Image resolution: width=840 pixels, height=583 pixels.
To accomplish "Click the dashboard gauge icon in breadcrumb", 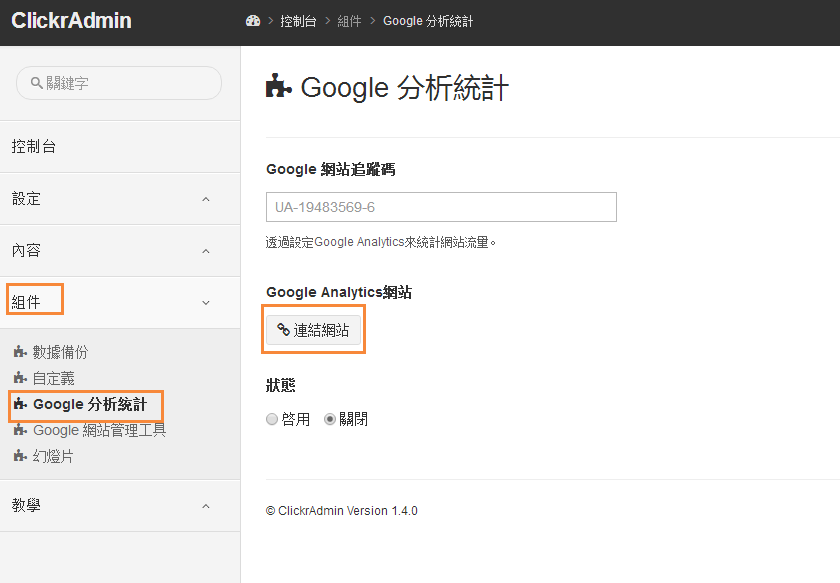I will (x=253, y=21).
